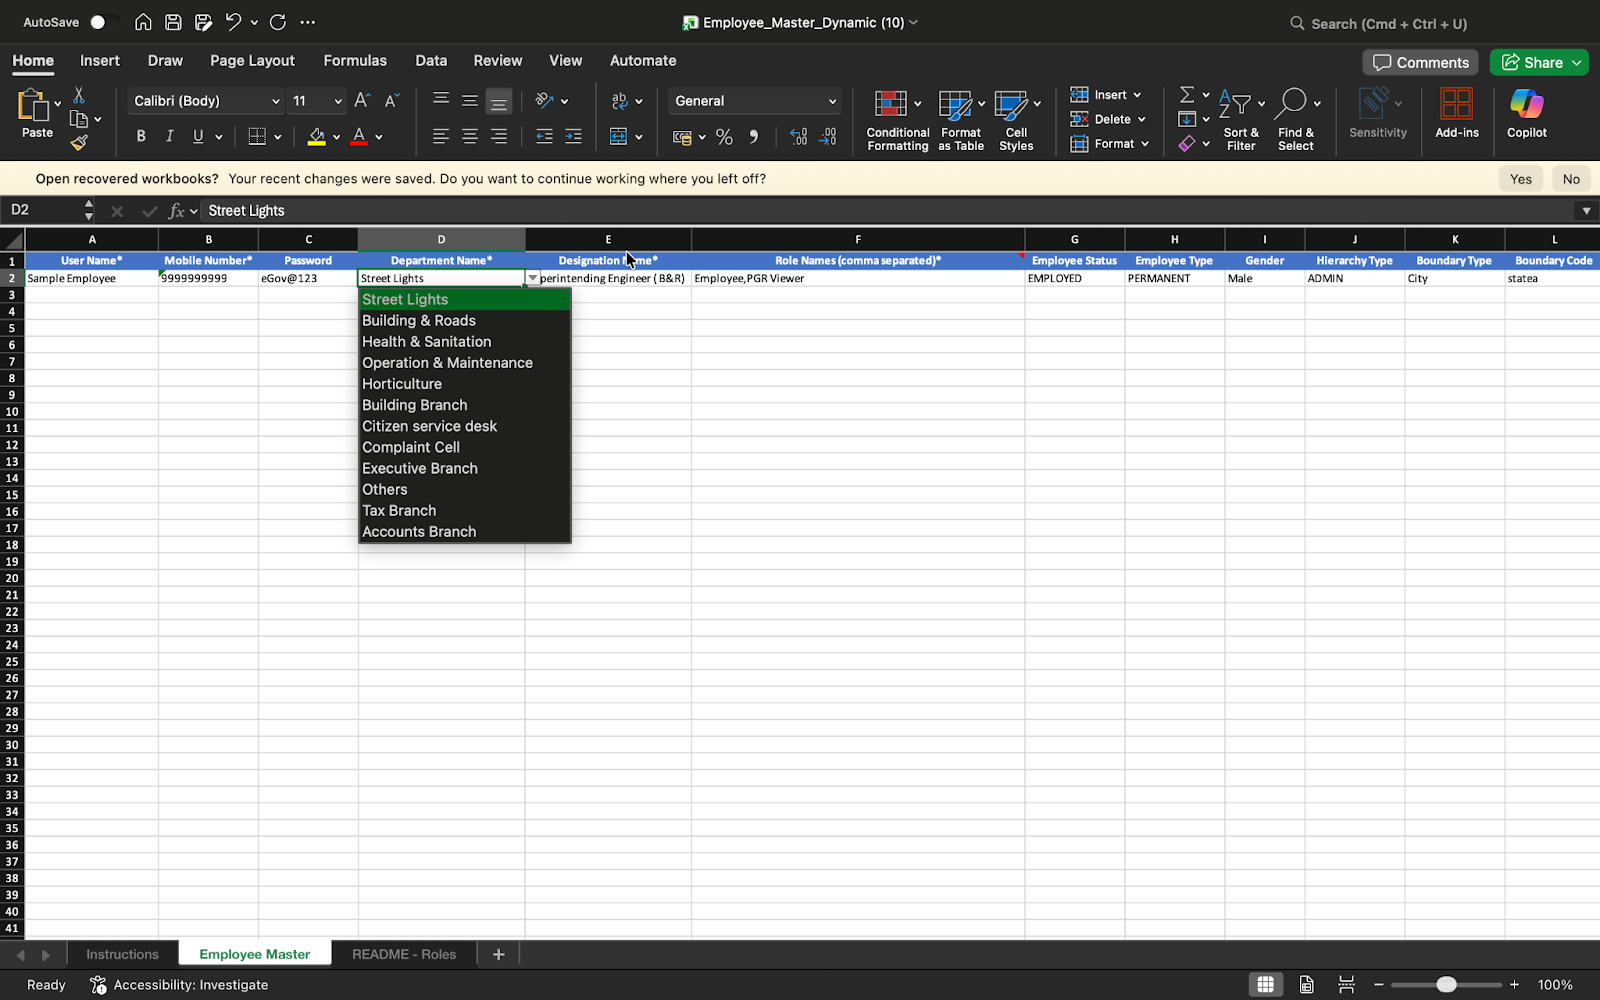1600x1000 pixels.
Task: Open Add-ins from the ribbon
Action: pyautogui.click(x=1456, y=113)
